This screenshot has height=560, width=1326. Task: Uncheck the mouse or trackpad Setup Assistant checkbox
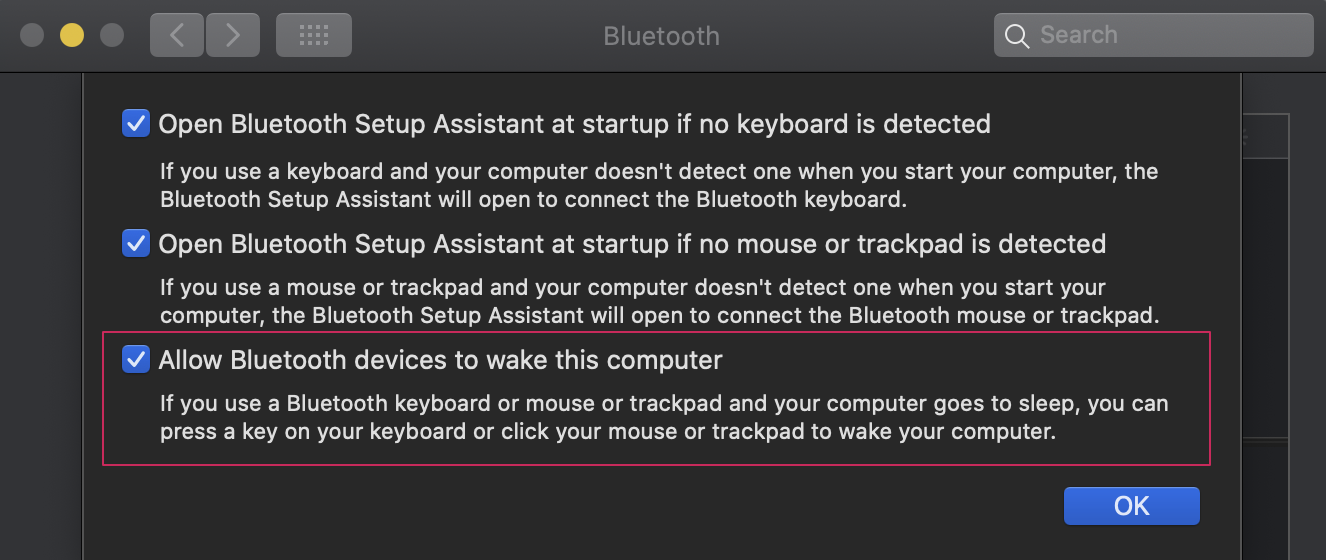(135, 243)
